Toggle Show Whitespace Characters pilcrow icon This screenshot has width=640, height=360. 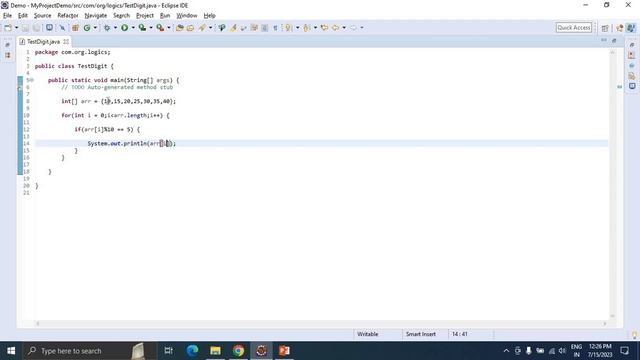point(276,28)
